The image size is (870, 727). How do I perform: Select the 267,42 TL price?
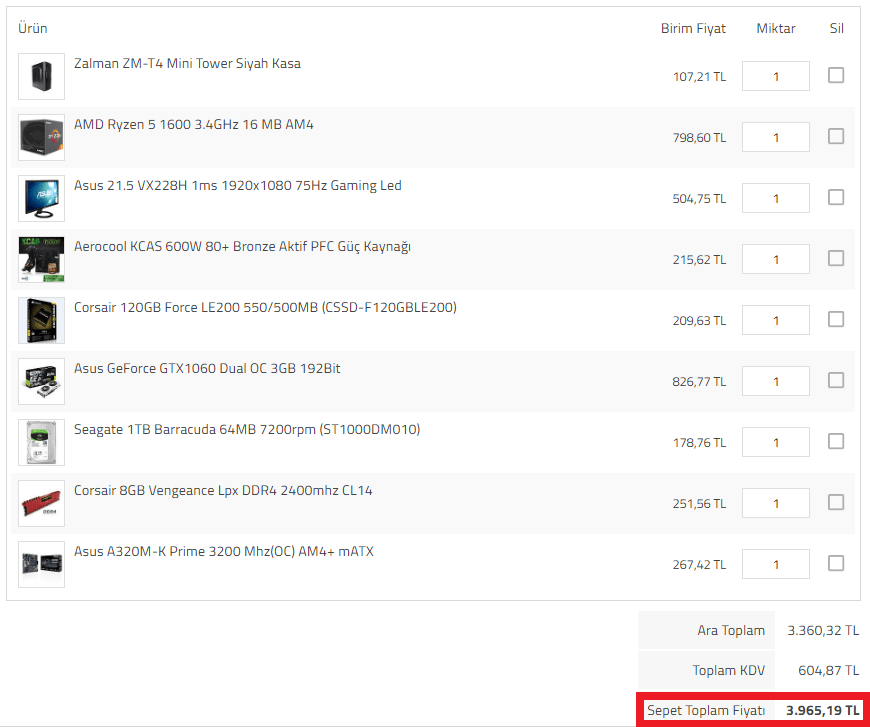(699, 566)
